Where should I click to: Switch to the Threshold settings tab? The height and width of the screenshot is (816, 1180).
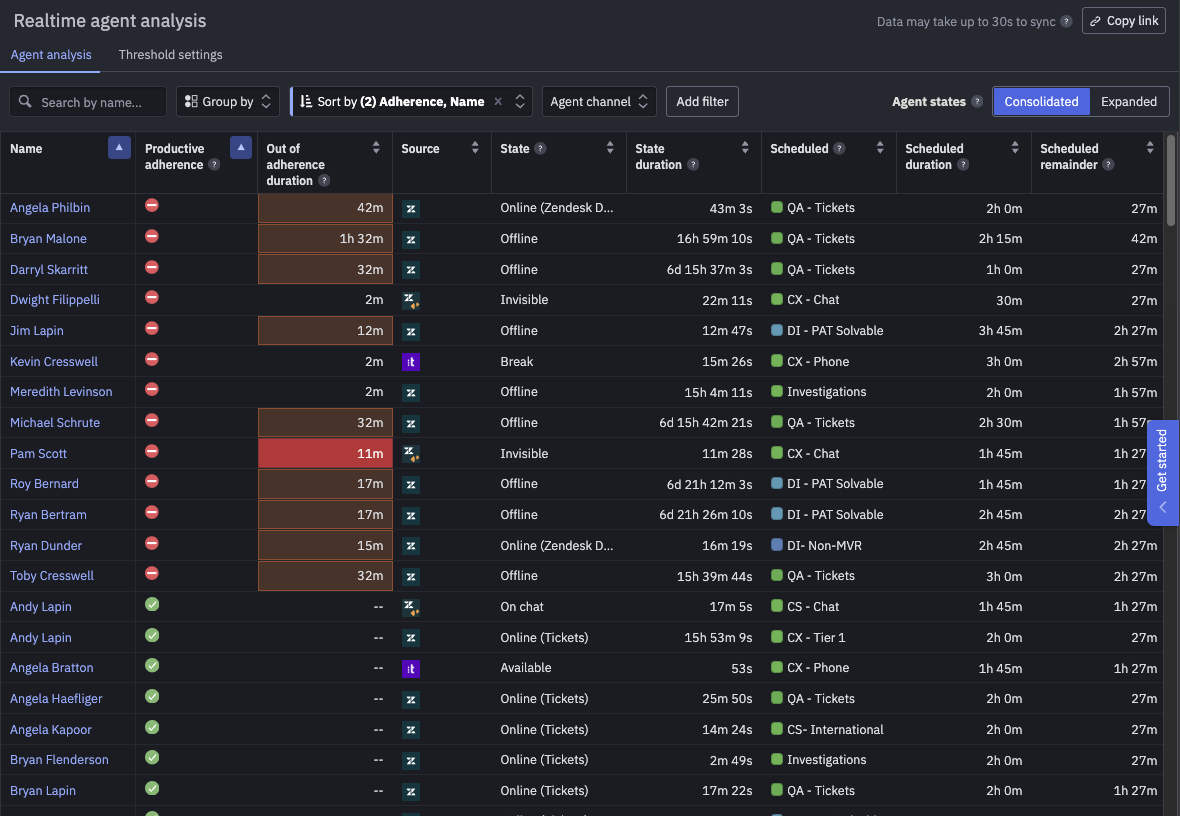170,55
